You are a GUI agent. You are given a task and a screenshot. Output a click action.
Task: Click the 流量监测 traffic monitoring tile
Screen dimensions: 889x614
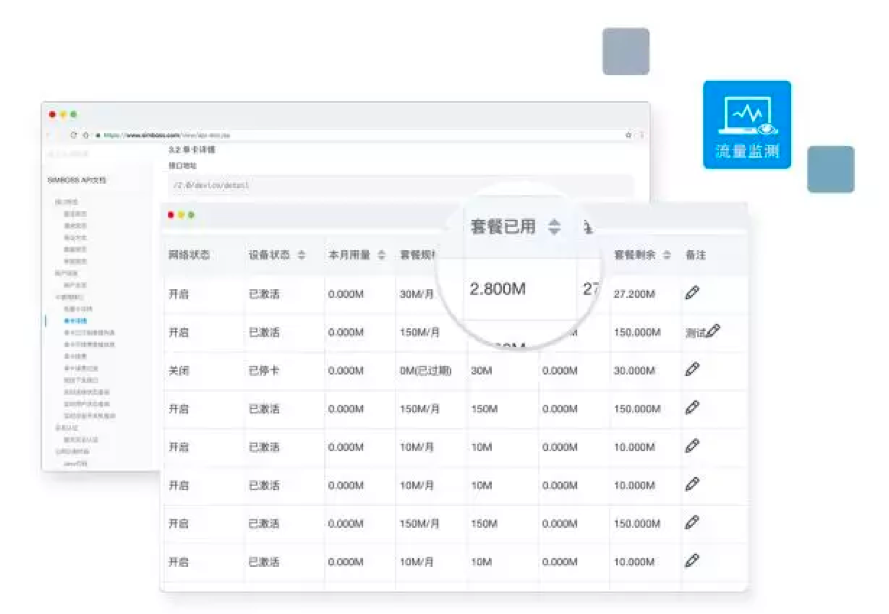747,125
